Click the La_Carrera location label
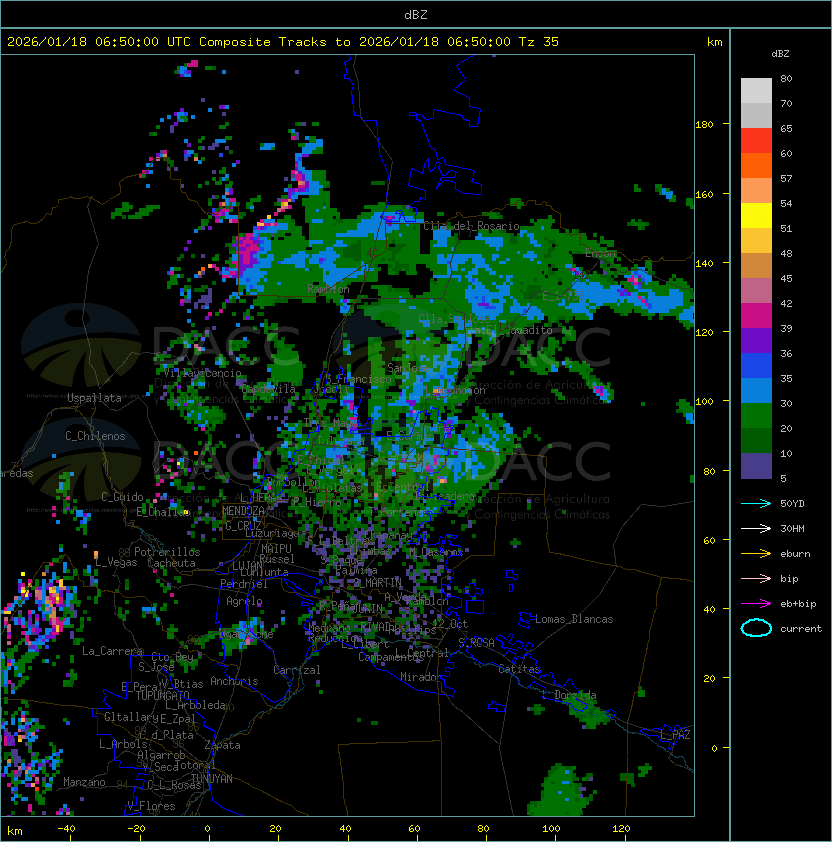 tap(112, 651)
